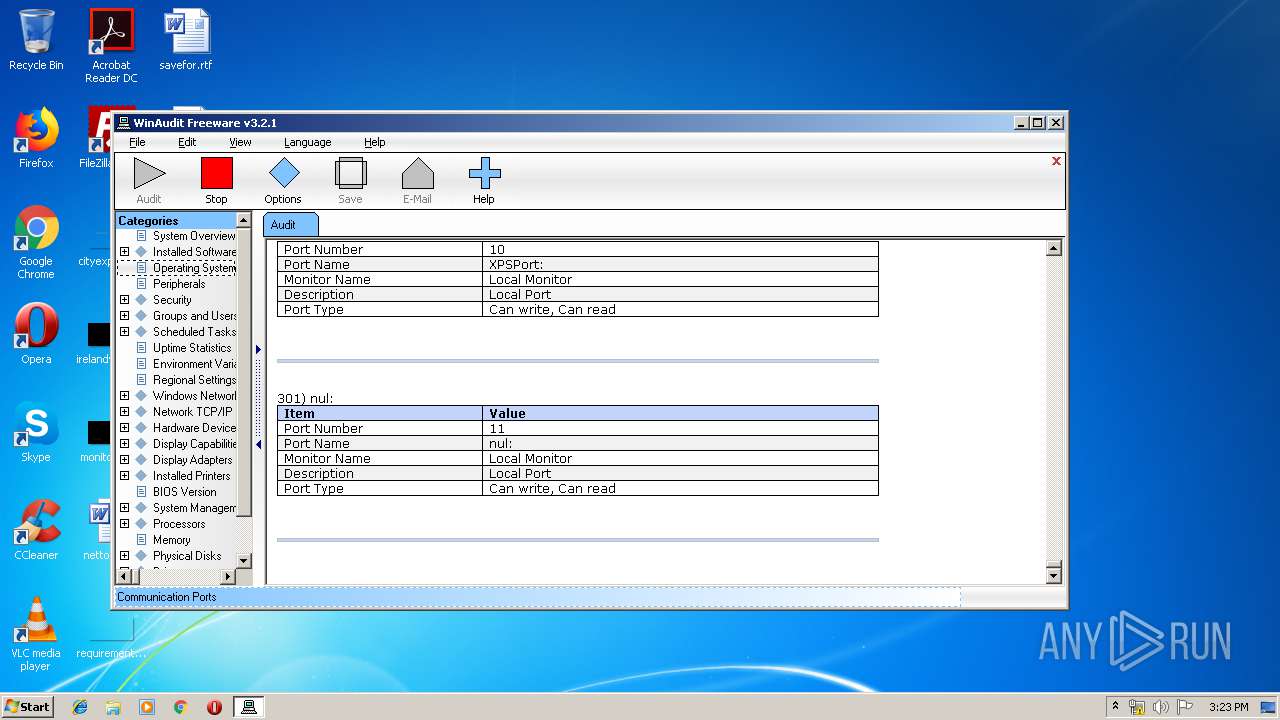Image resolution: width=1280 pixels, height=720 pixels.
Task: Select Memory category
Action: pyautogui.click(x=171, y=540)
